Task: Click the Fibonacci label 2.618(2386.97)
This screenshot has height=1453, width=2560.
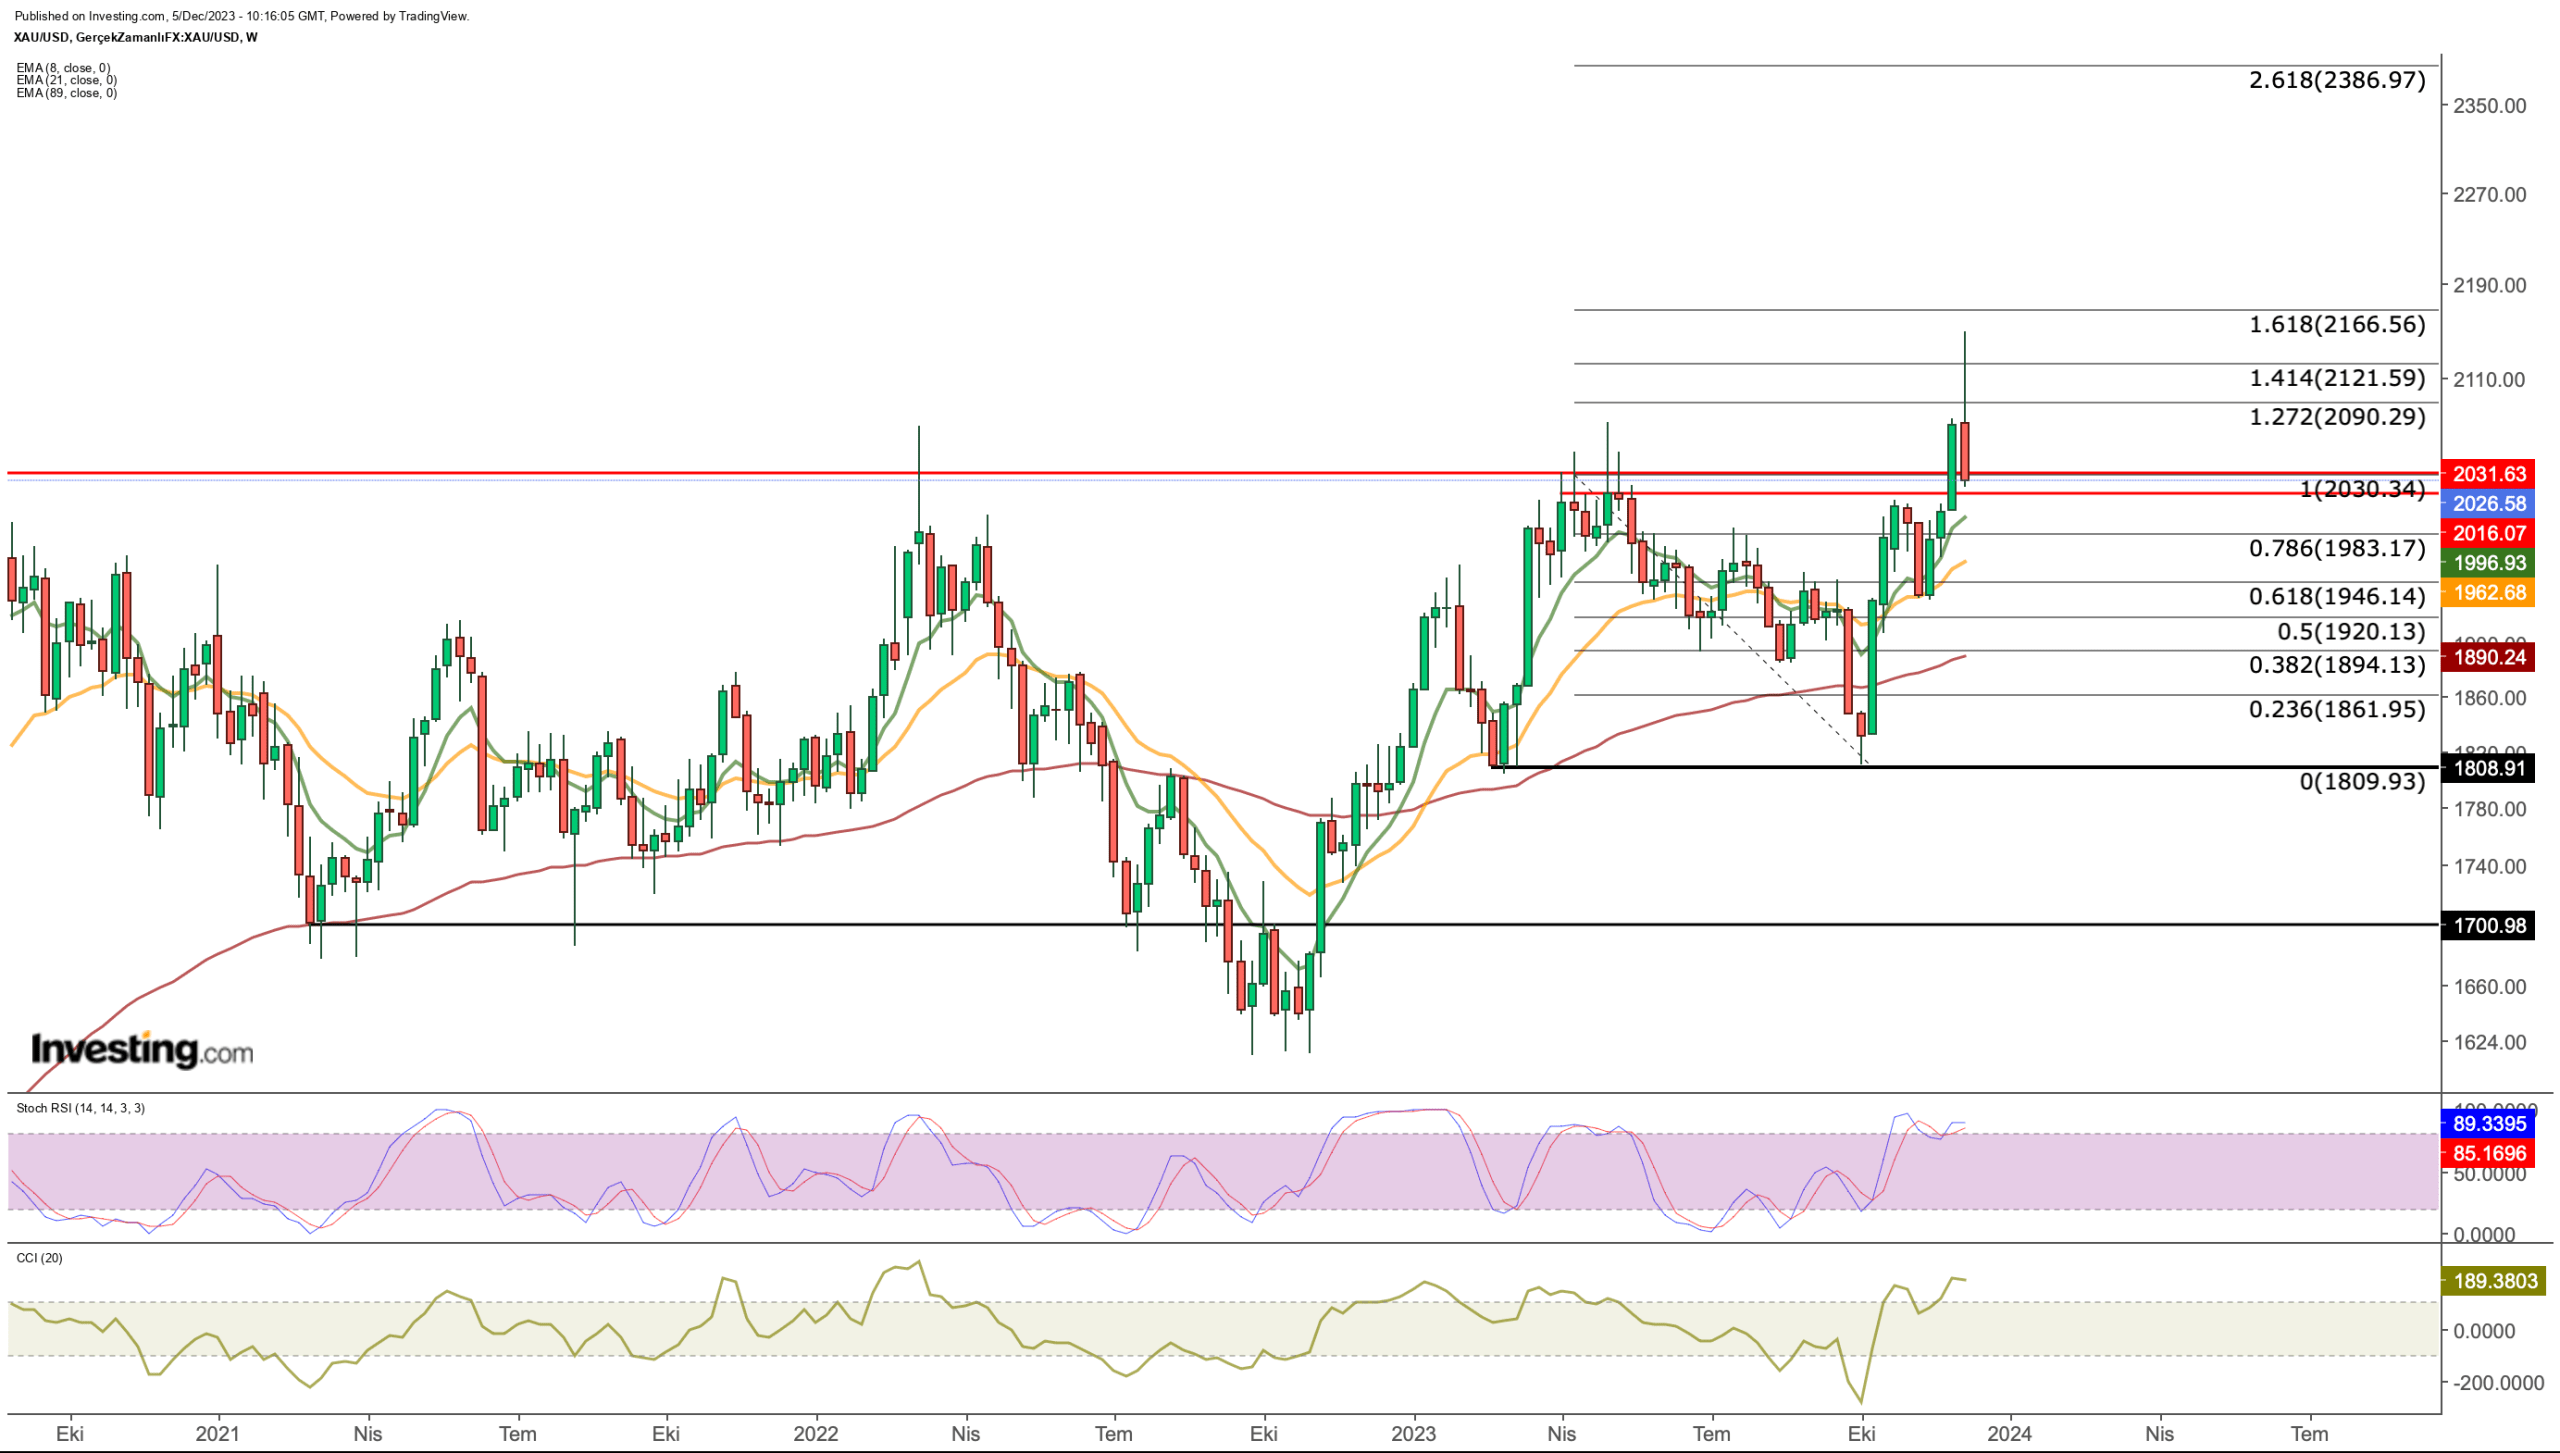Action: 2337,80
